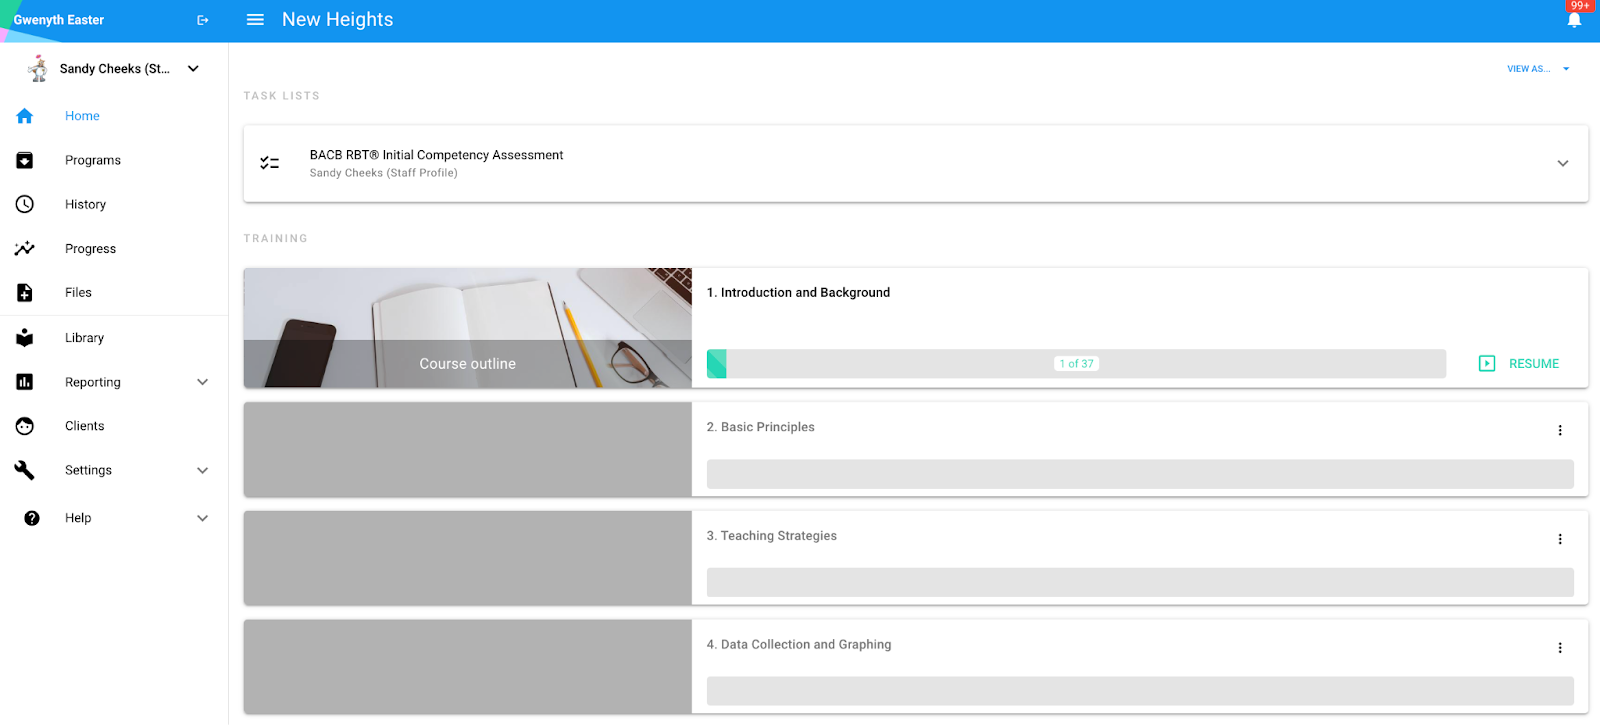Screen dimensions: 1600x725
Task: Click the Progress chart icon
Action: point(25,248)
